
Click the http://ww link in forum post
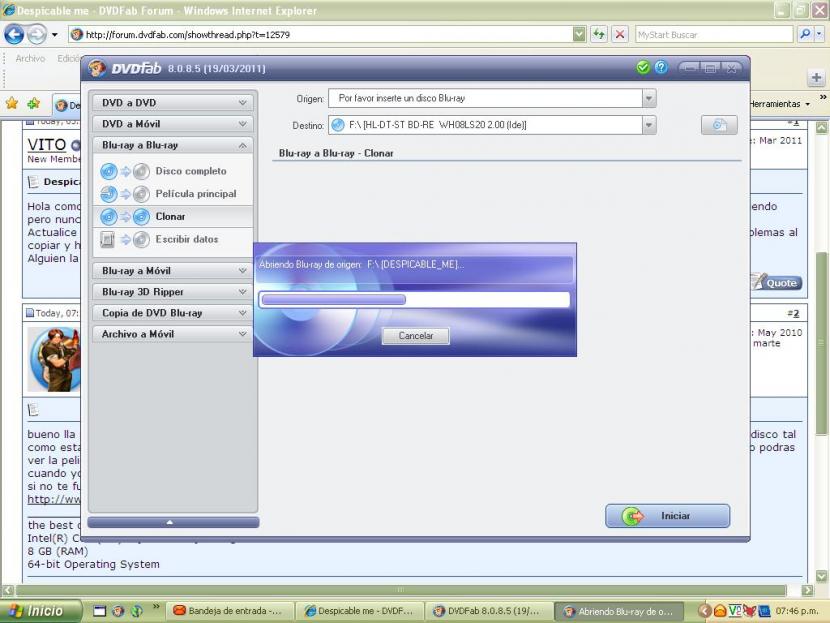[x=53, y=499]
